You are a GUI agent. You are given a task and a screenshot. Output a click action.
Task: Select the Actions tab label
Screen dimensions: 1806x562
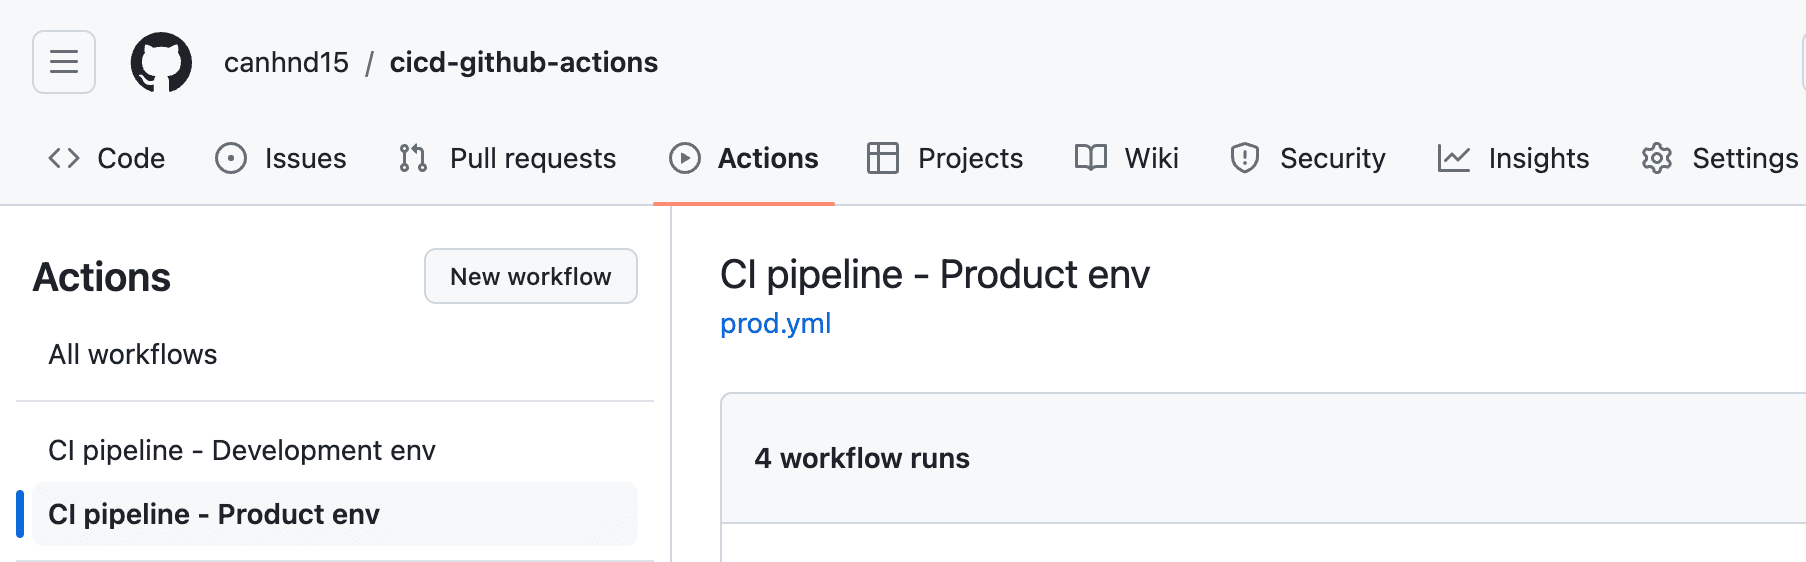tap(768, 158)
